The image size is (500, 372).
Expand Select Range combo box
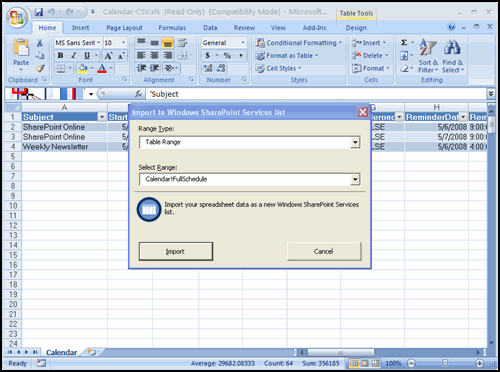(355, 180)
